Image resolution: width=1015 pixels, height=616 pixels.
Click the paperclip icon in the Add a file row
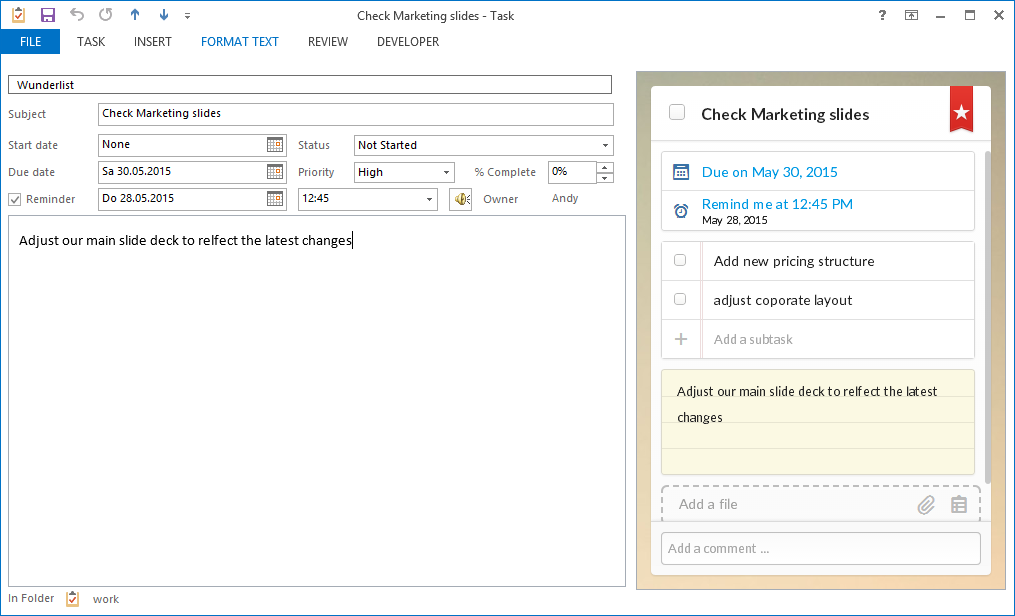pyautogui.click(x=926, y=505)
